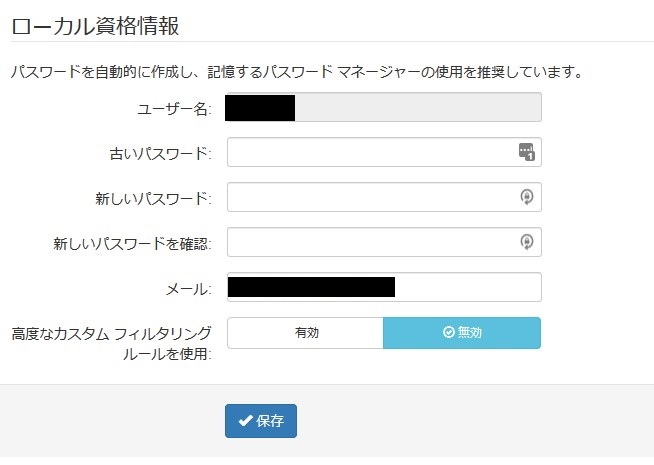Focus the 新しいパスワードを確認 input field
This screenshot has height=465, width=654.
(384, 242)
